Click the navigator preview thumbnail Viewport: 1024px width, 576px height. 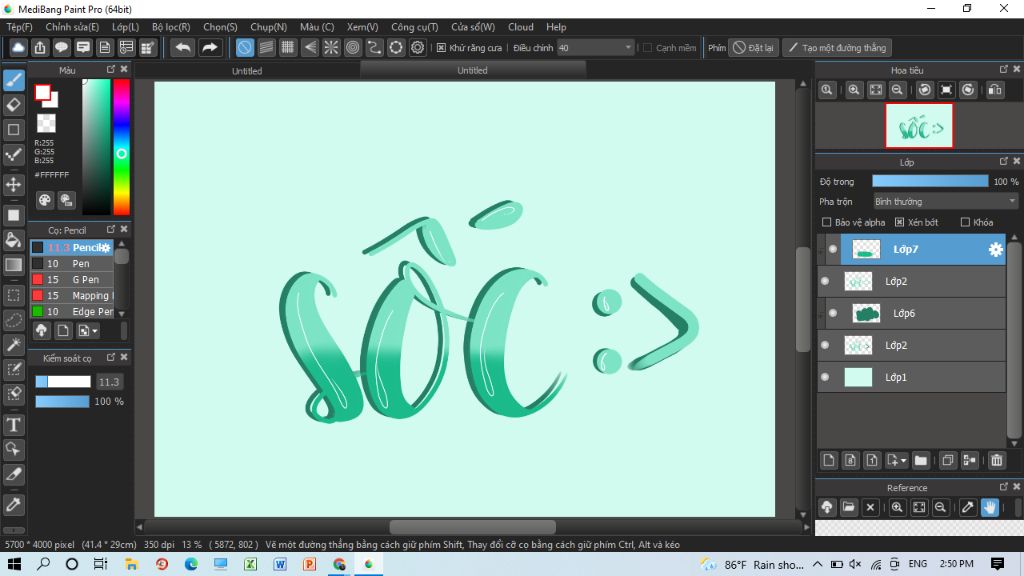(x=919, y=126)
